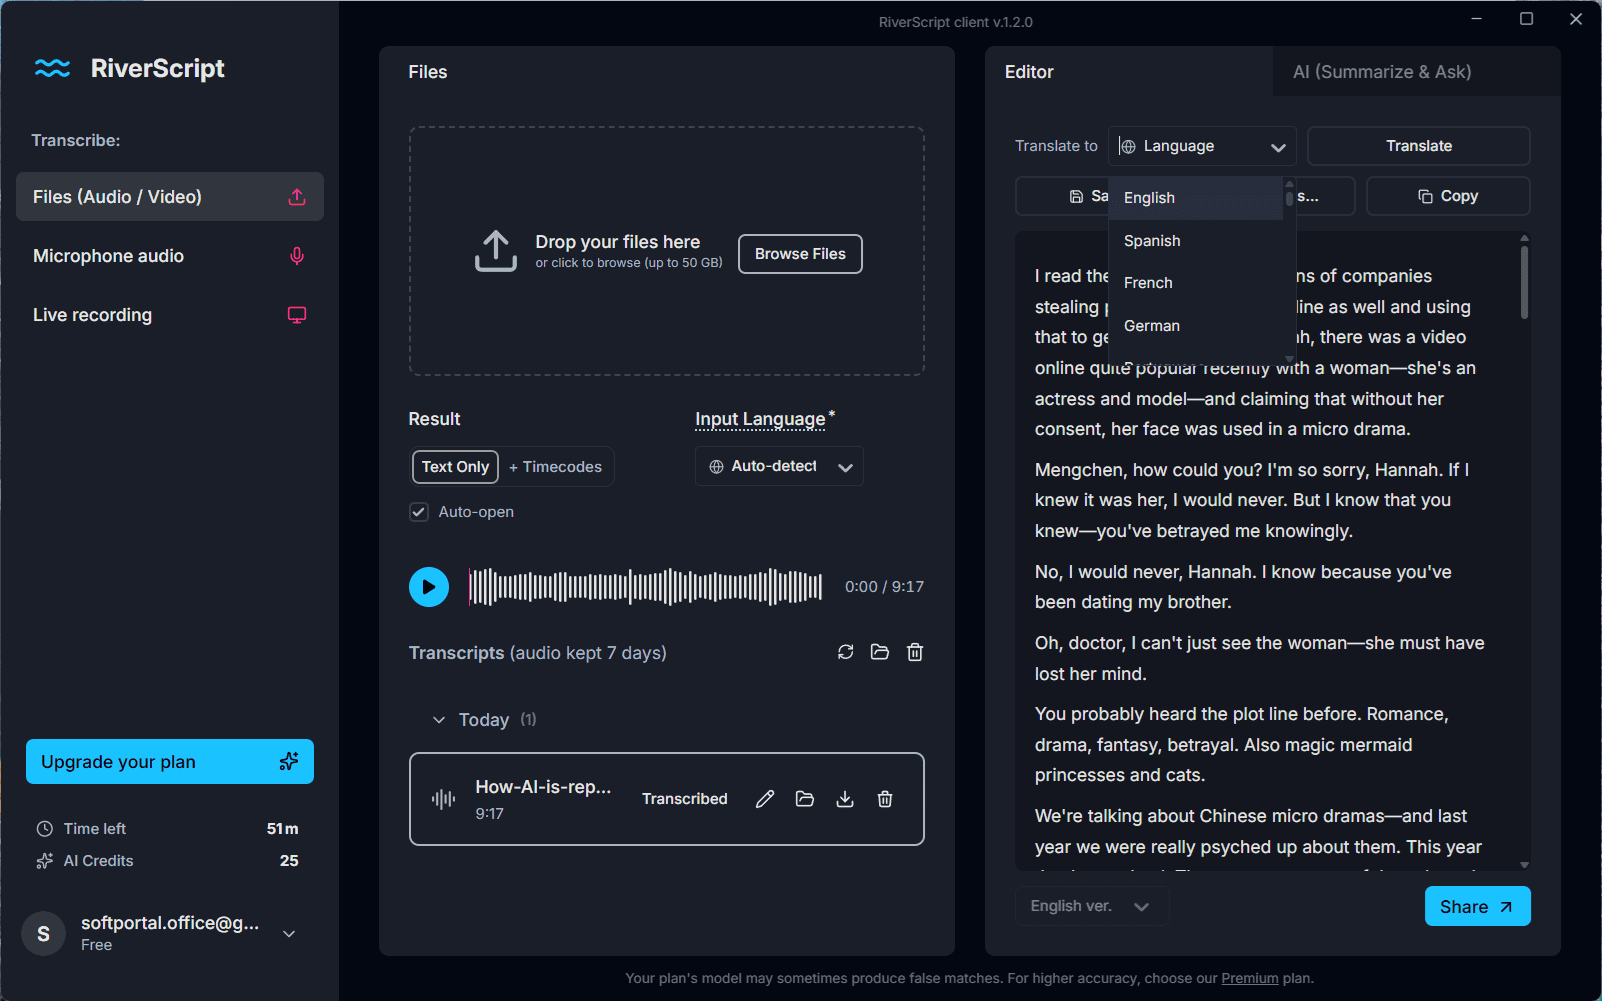Click the Time left clock icon
Screen dimensions: 1602x1001
click(45, 829)
